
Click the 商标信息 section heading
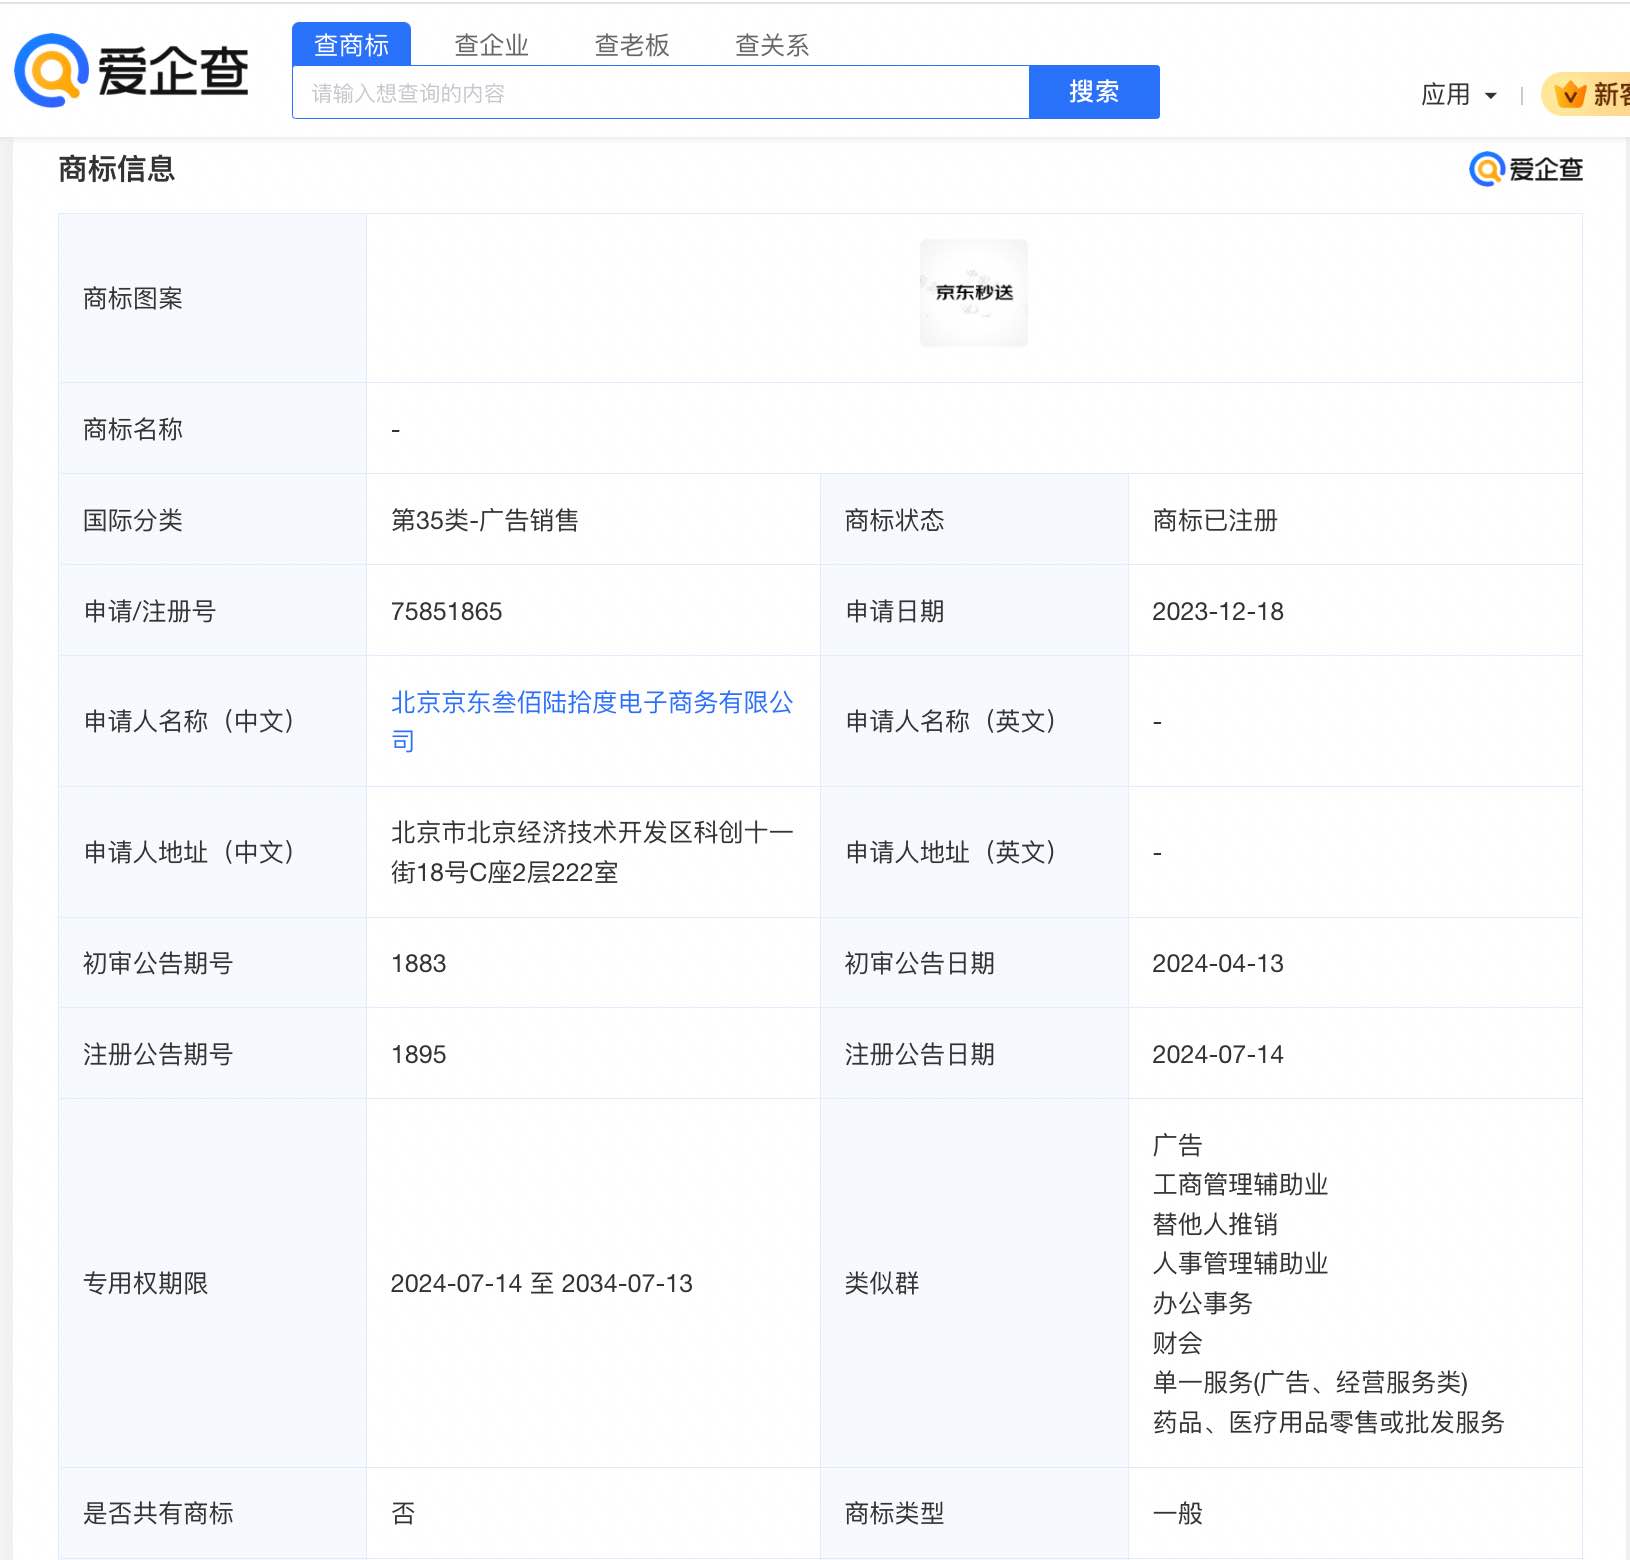pyautogui.click(x=117, y=170)
